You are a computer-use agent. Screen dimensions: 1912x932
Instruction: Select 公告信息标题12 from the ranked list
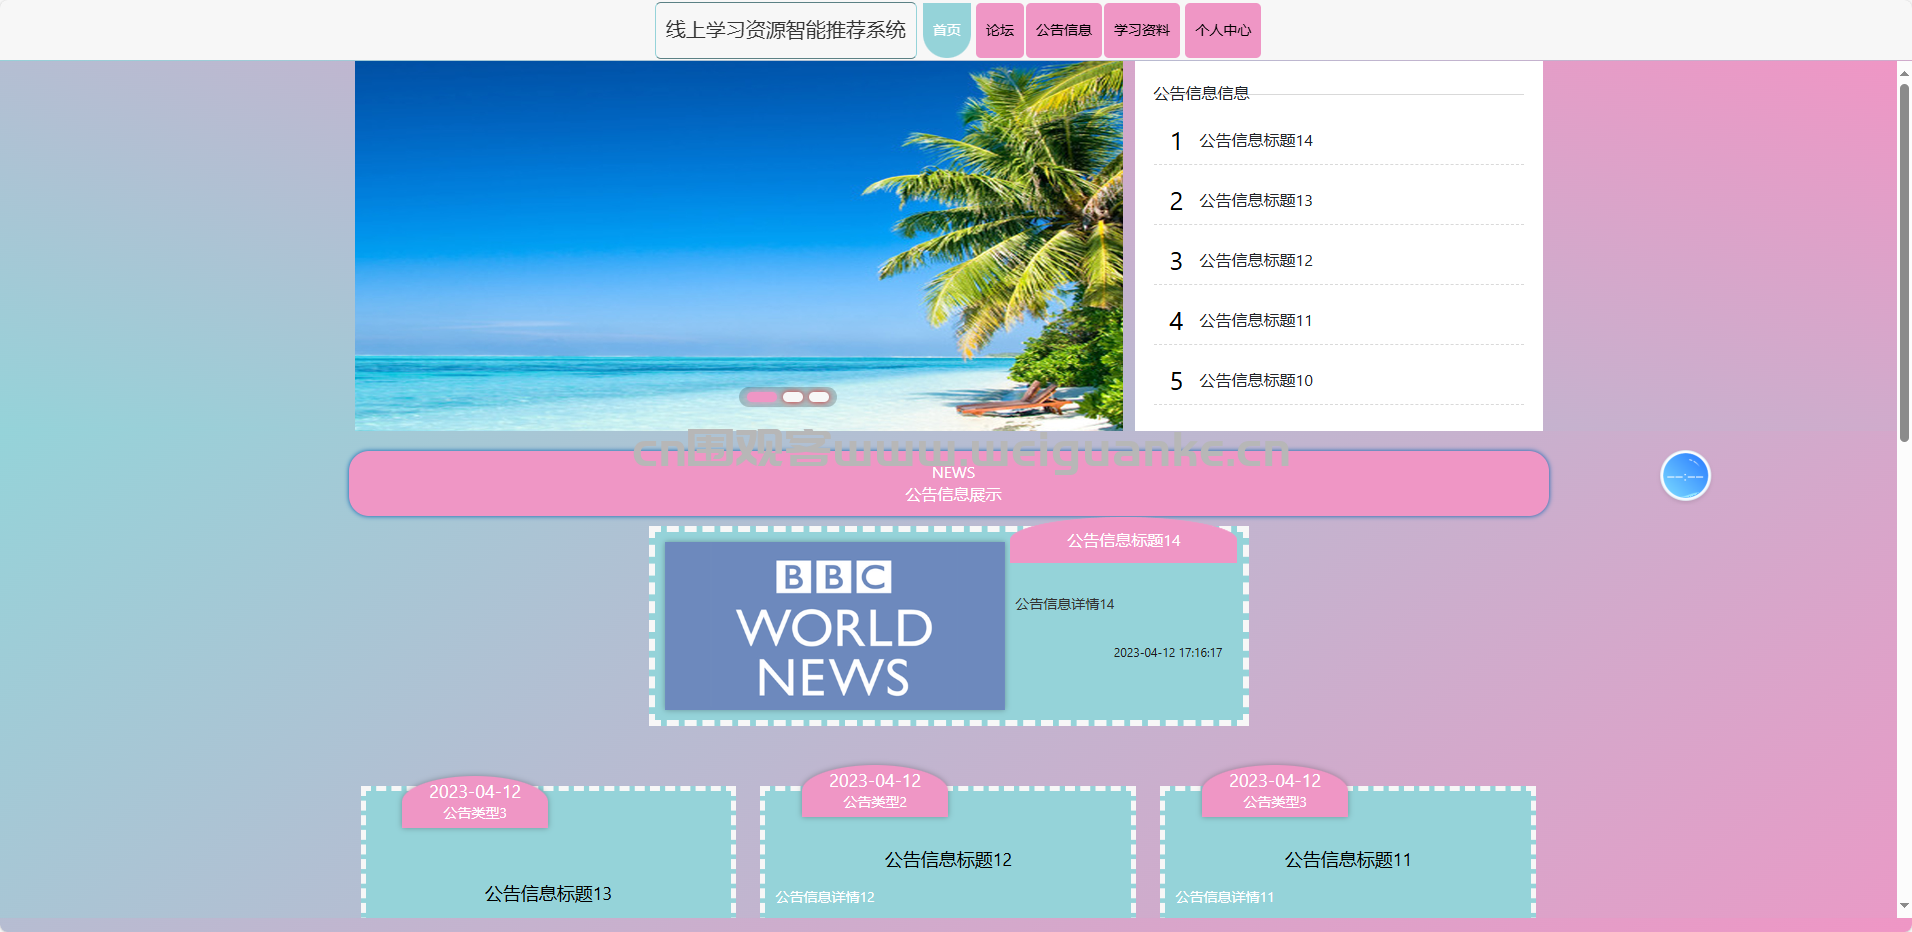pos(1255,261)
